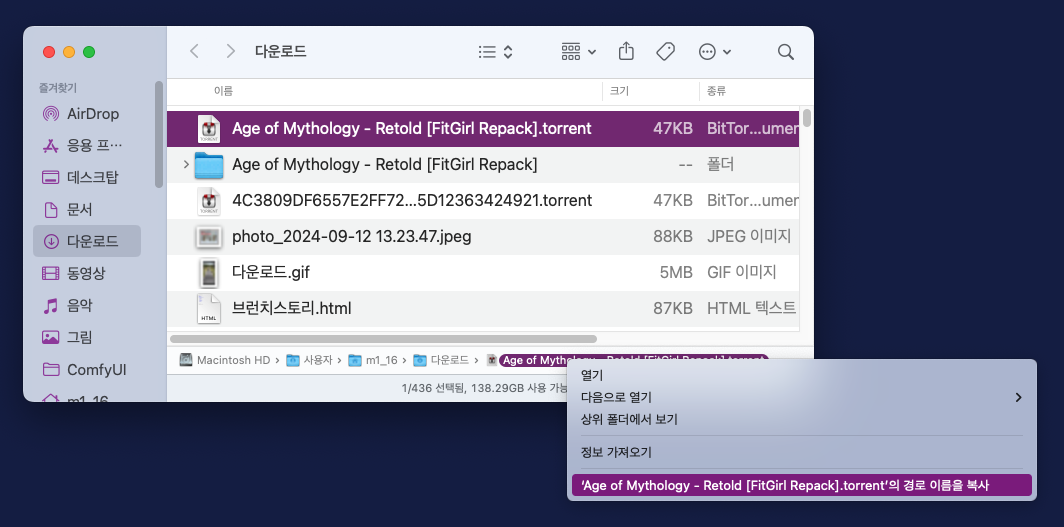The image size is (1064, 527).
Task: Click the 1/436 선택됨 status bar text
Action: (x=484, y=388)
